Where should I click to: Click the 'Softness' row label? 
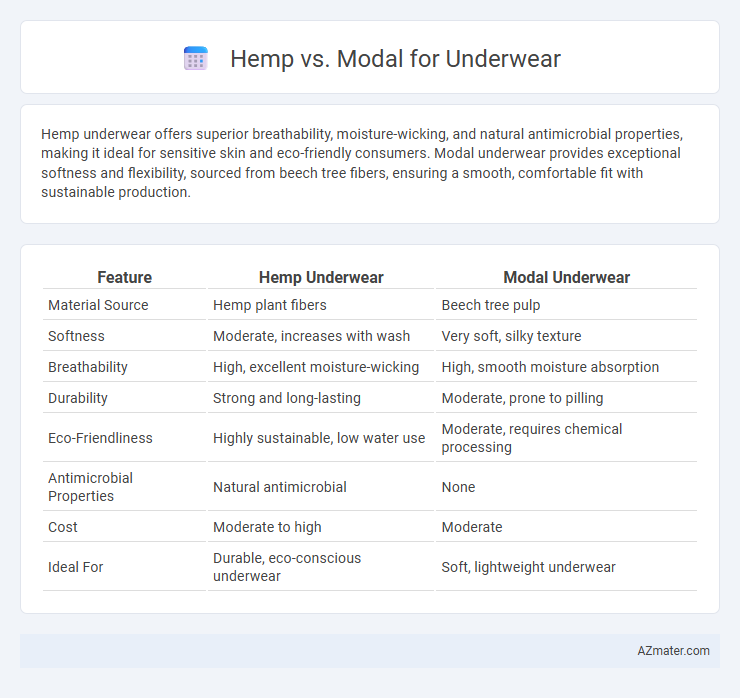click(76, 336)
